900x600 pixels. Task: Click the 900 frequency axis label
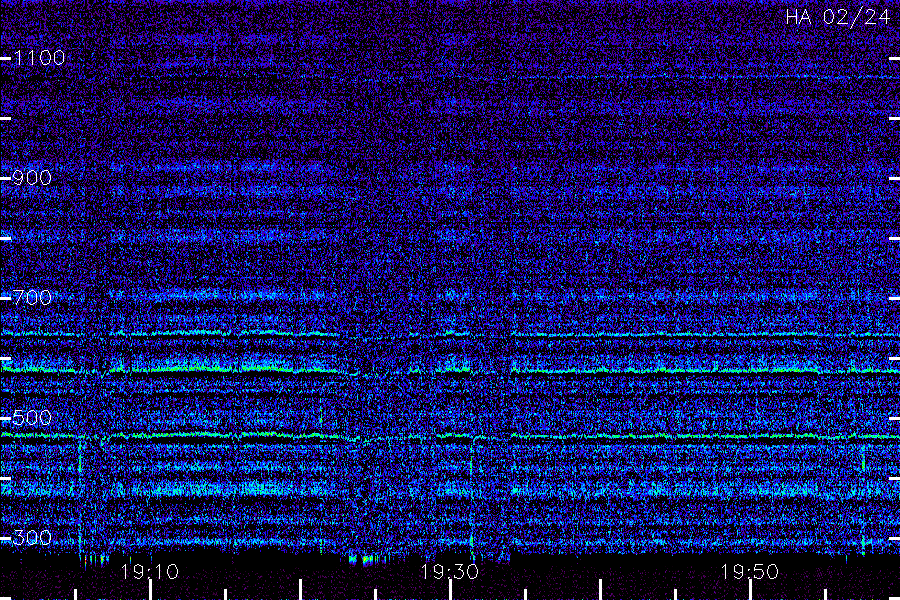[x=32, y=178]
